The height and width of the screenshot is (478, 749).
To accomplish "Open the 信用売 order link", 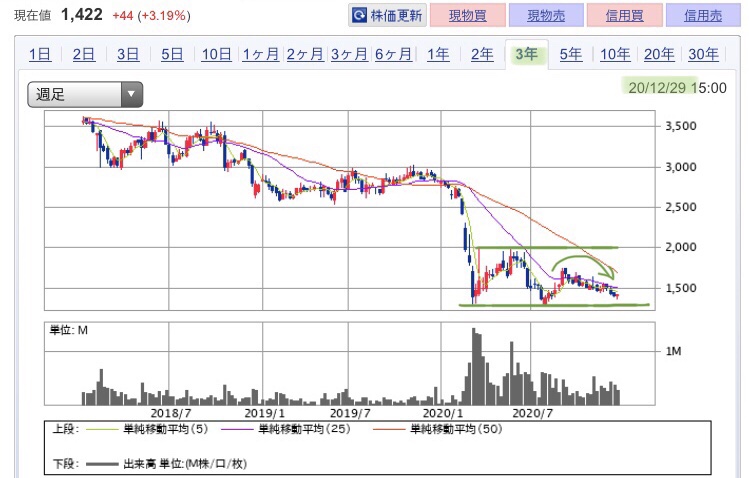I will tap(703, 15).
